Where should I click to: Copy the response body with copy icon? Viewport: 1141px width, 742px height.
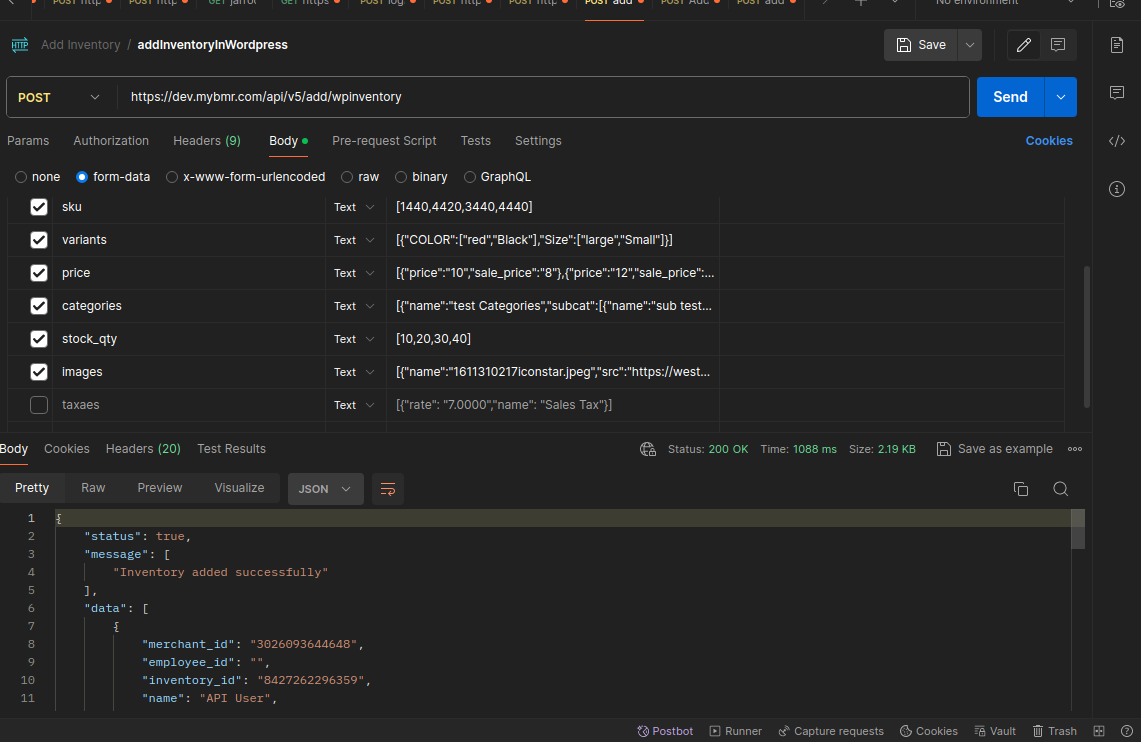click(x=1020, y=489)
